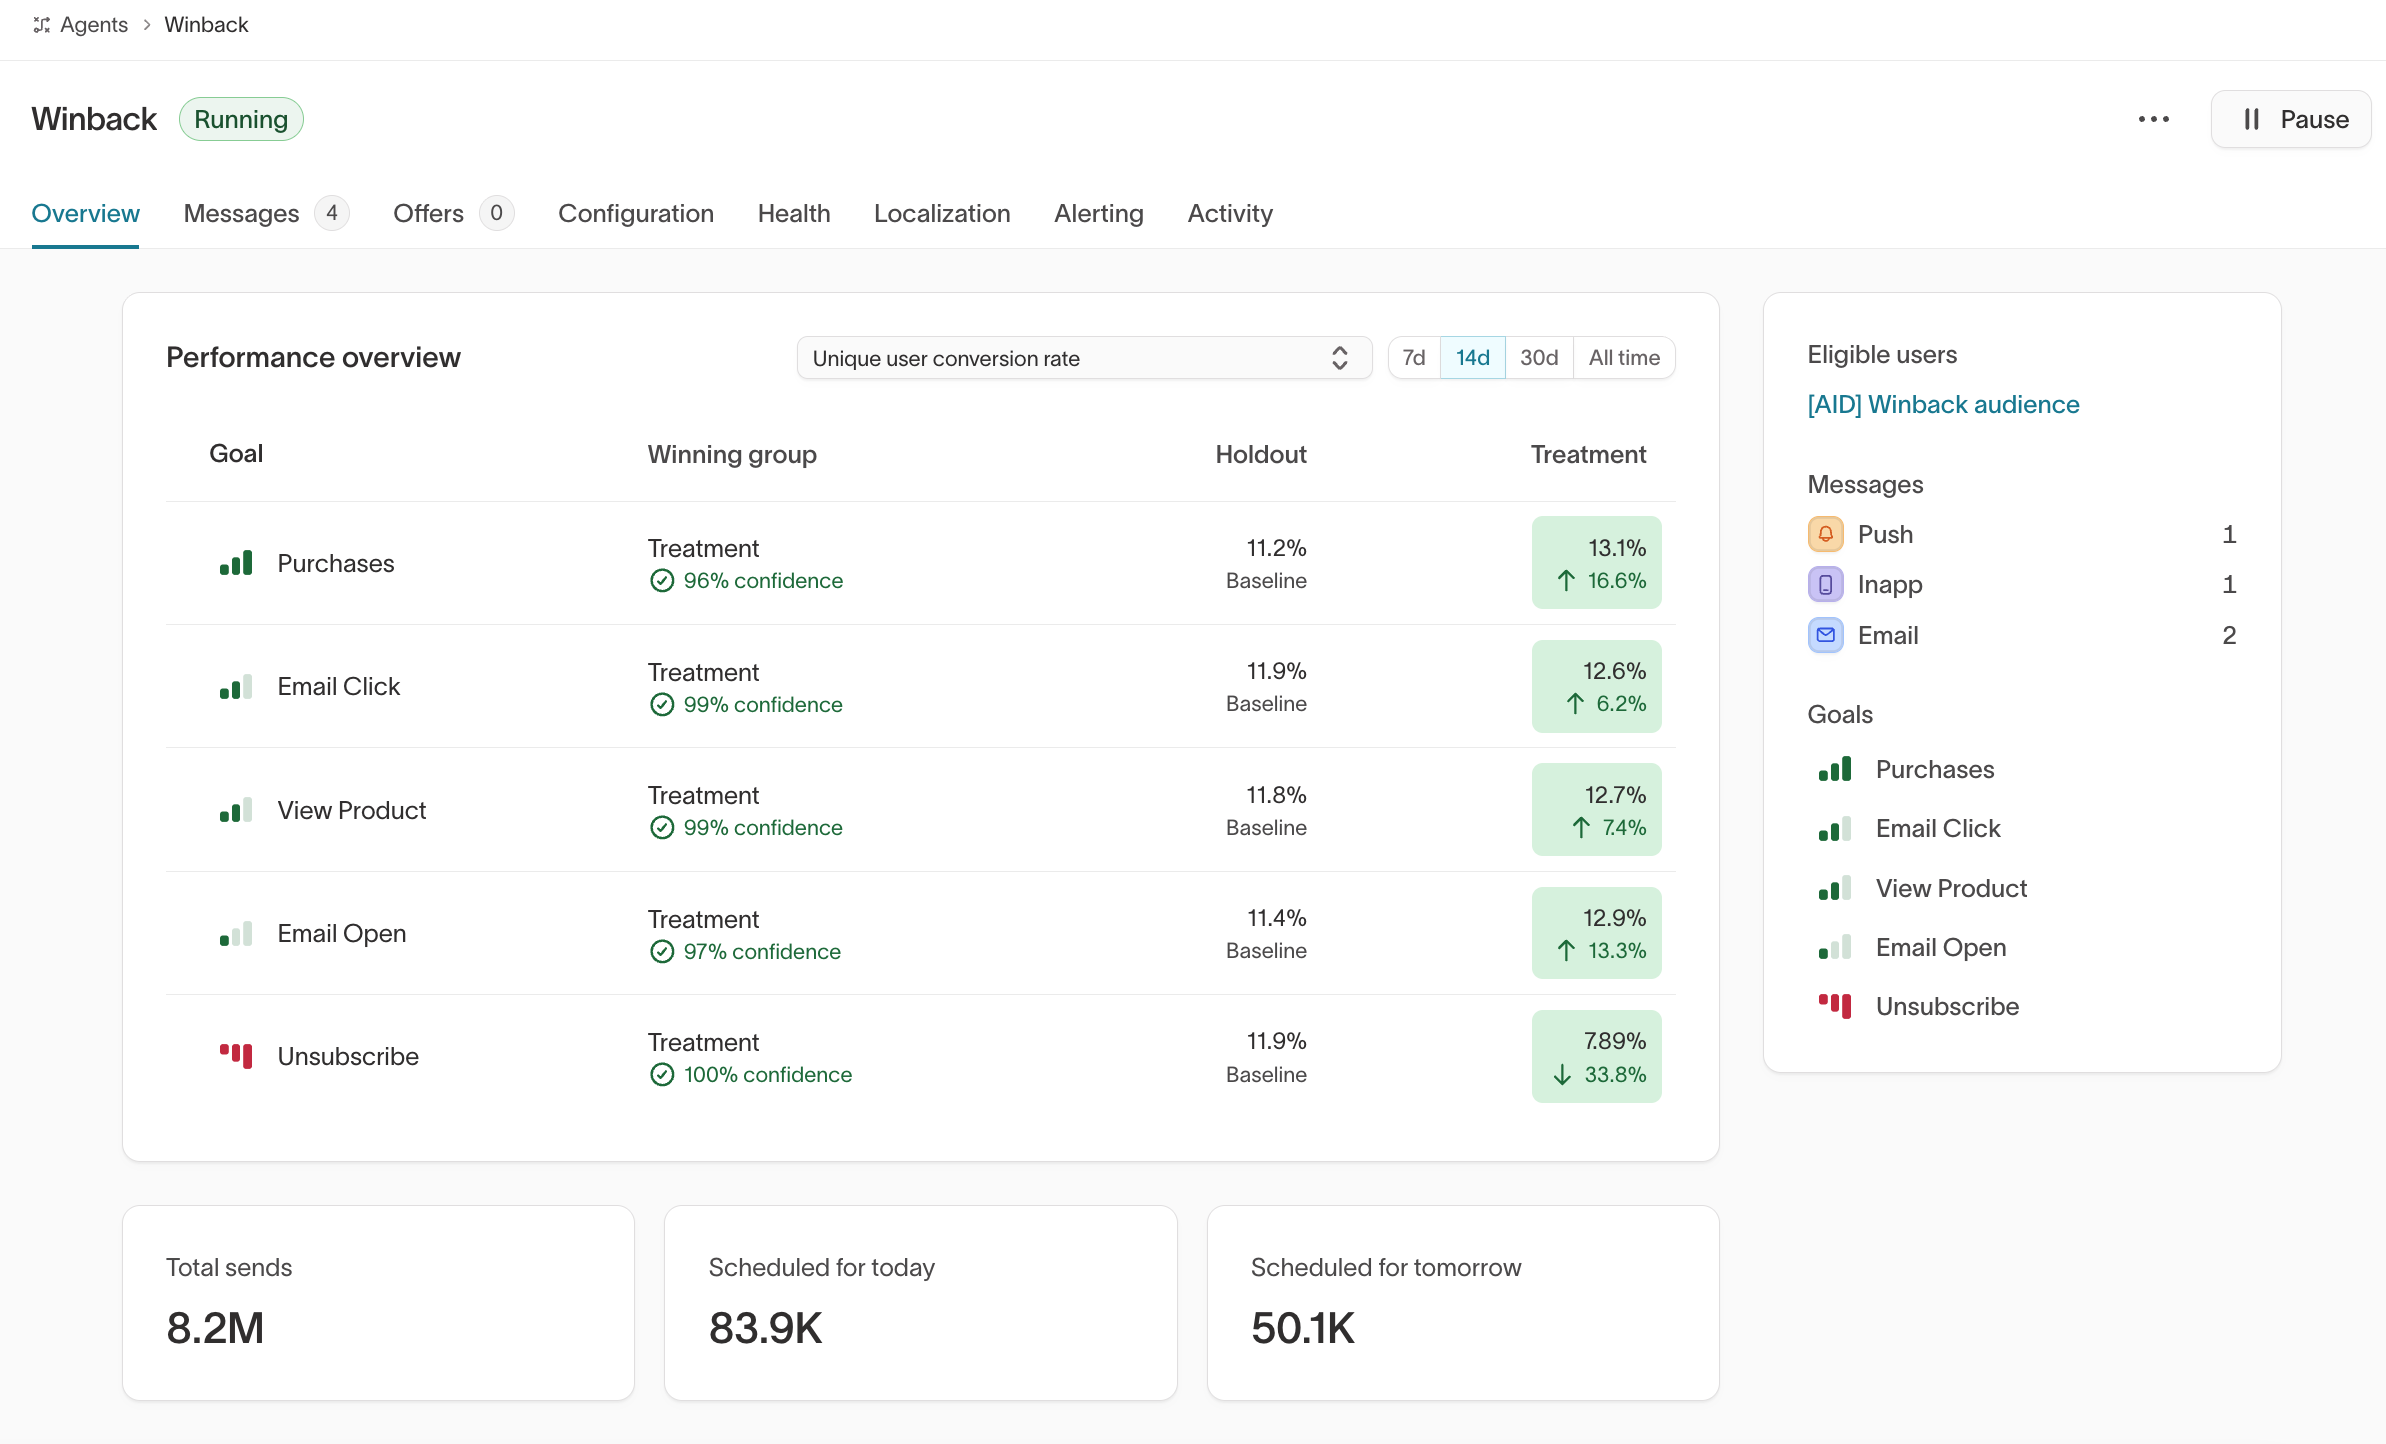This screenshot has height=1444, width=2386.
Task: Open the [AID] Winback audience link
Action: (1943, 404)
